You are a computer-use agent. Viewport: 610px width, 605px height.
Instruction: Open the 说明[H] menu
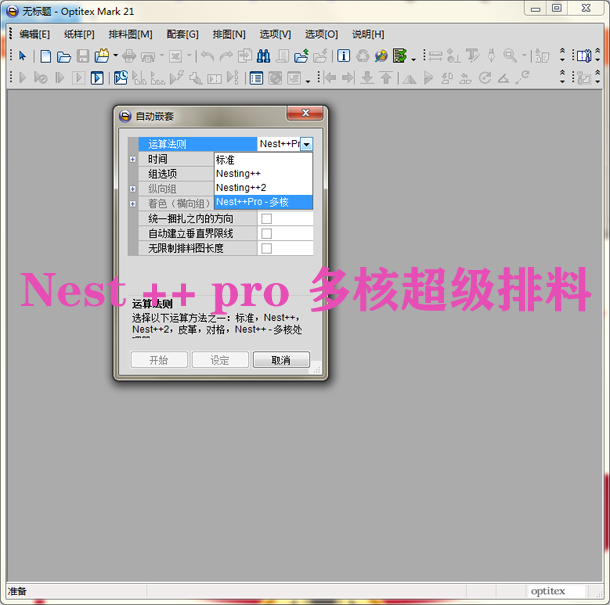pos(368,34)
